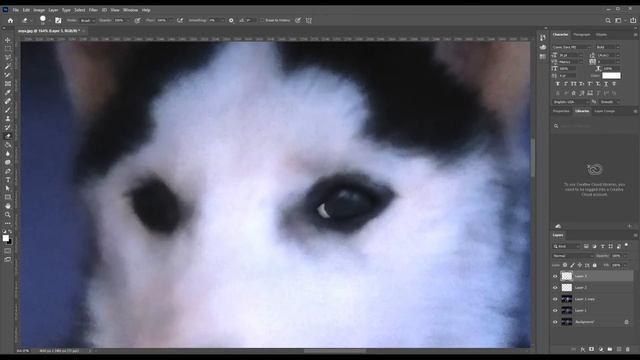Hide Layer 3 visibility eye

click(555, 276)
